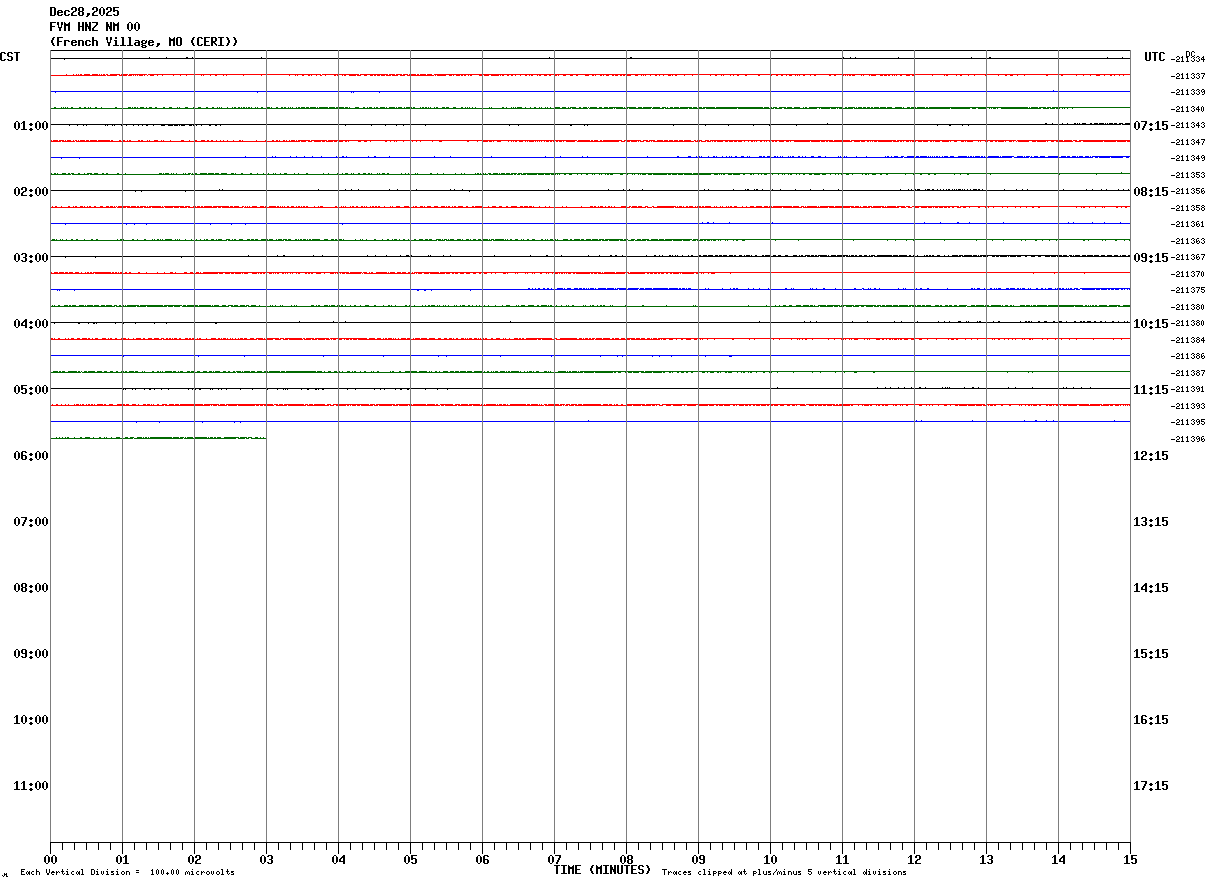1210x886 pixels.
Task: Click the 17:15 UTC time label
Action: pyautogui.click(x=1150, y=785)
